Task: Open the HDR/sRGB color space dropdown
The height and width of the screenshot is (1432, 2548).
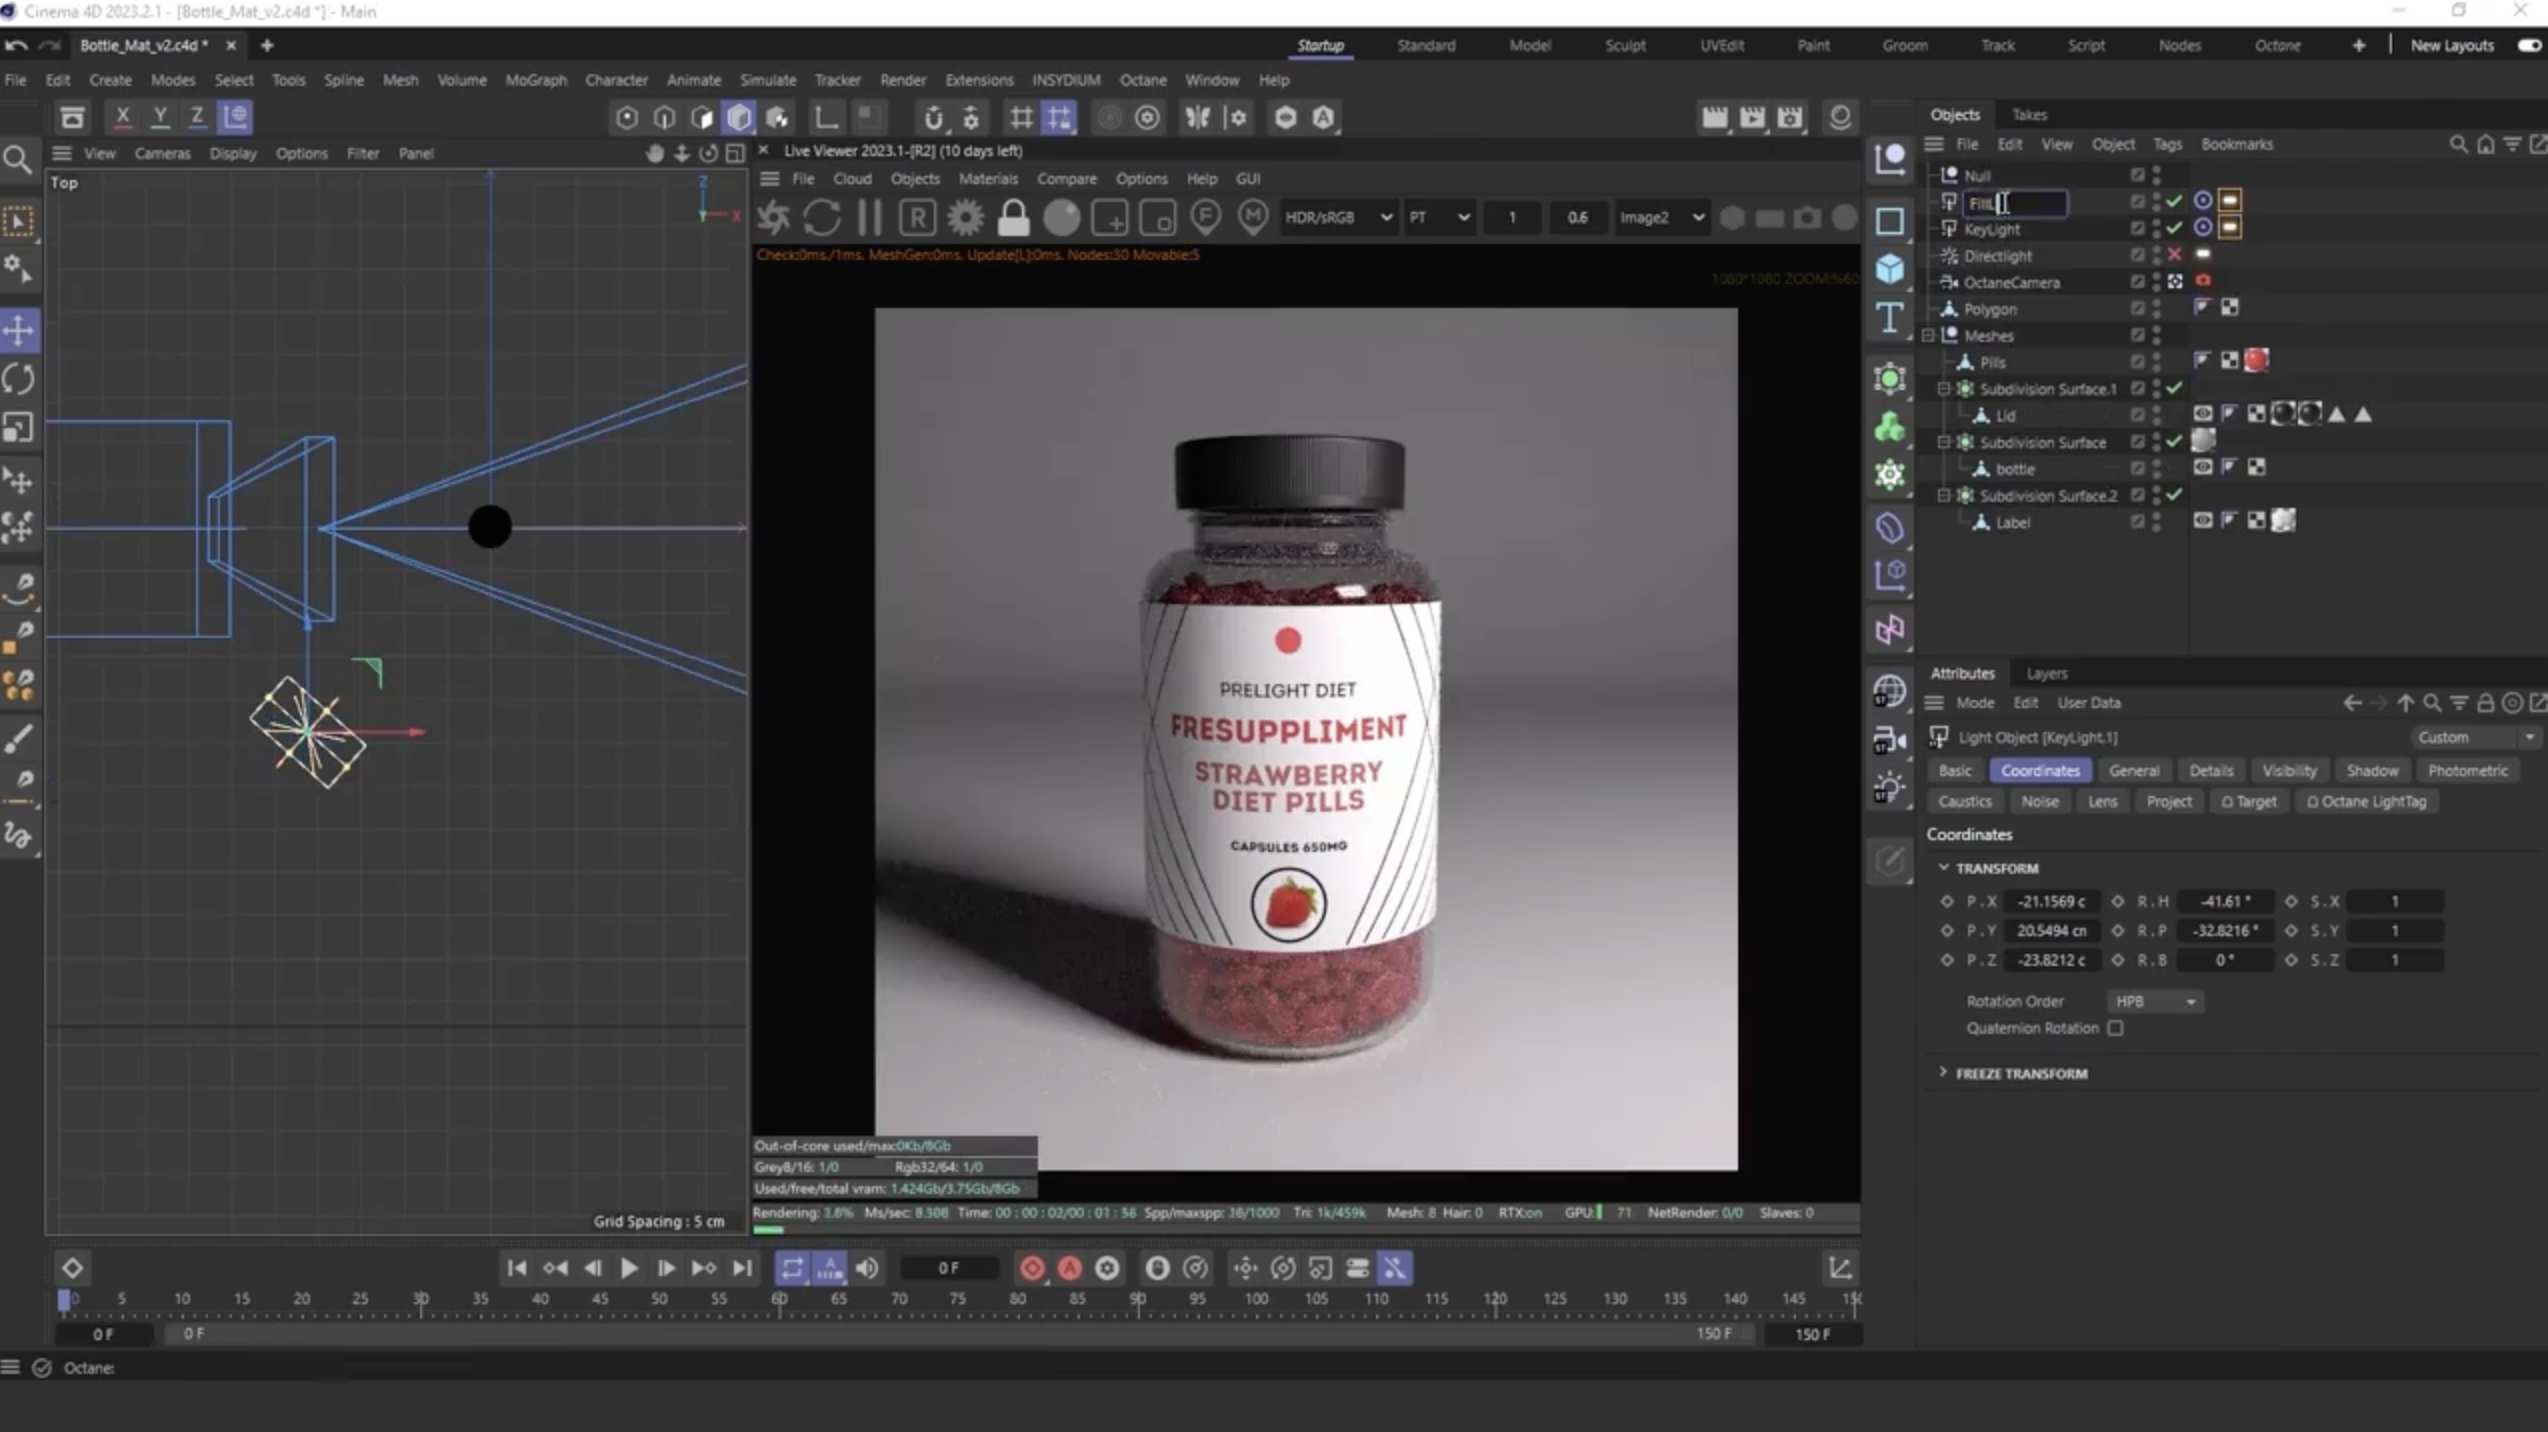Action: (1385, 218)
